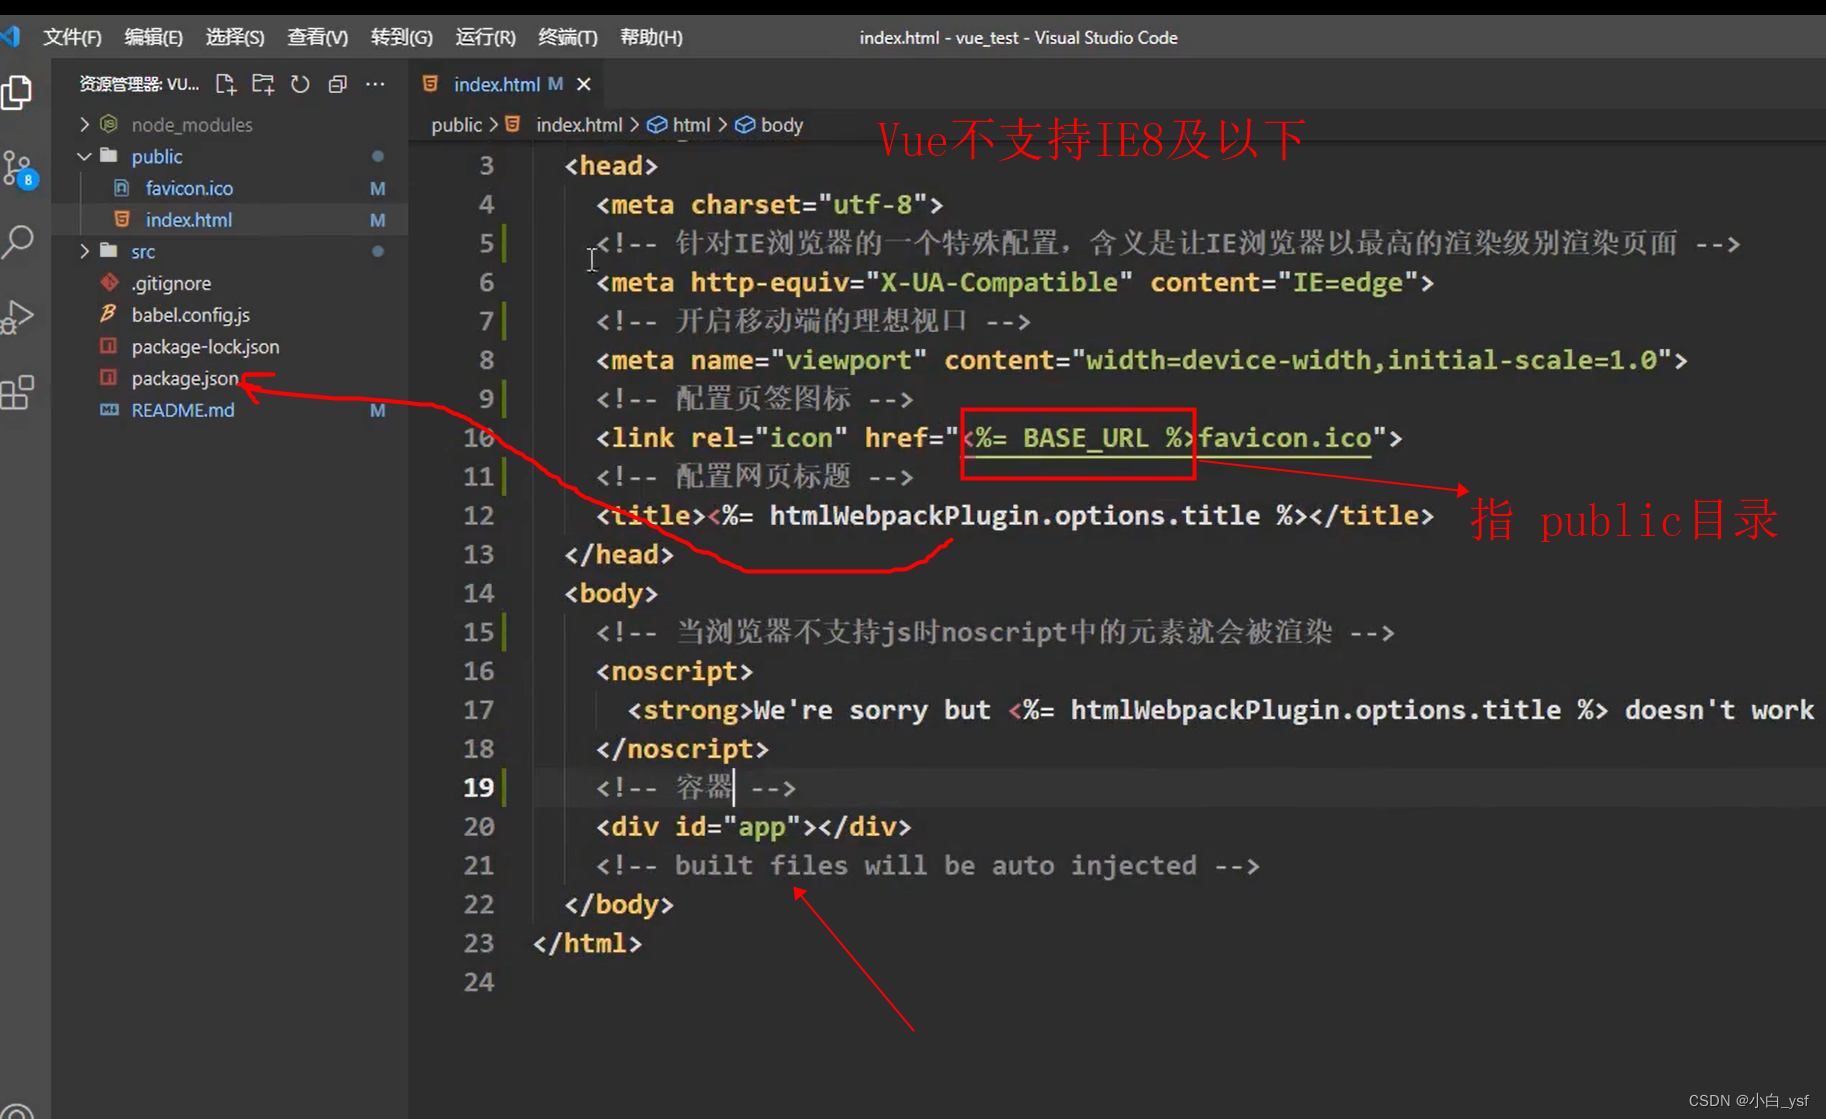Refresh the explorer tree

(300, 84)
